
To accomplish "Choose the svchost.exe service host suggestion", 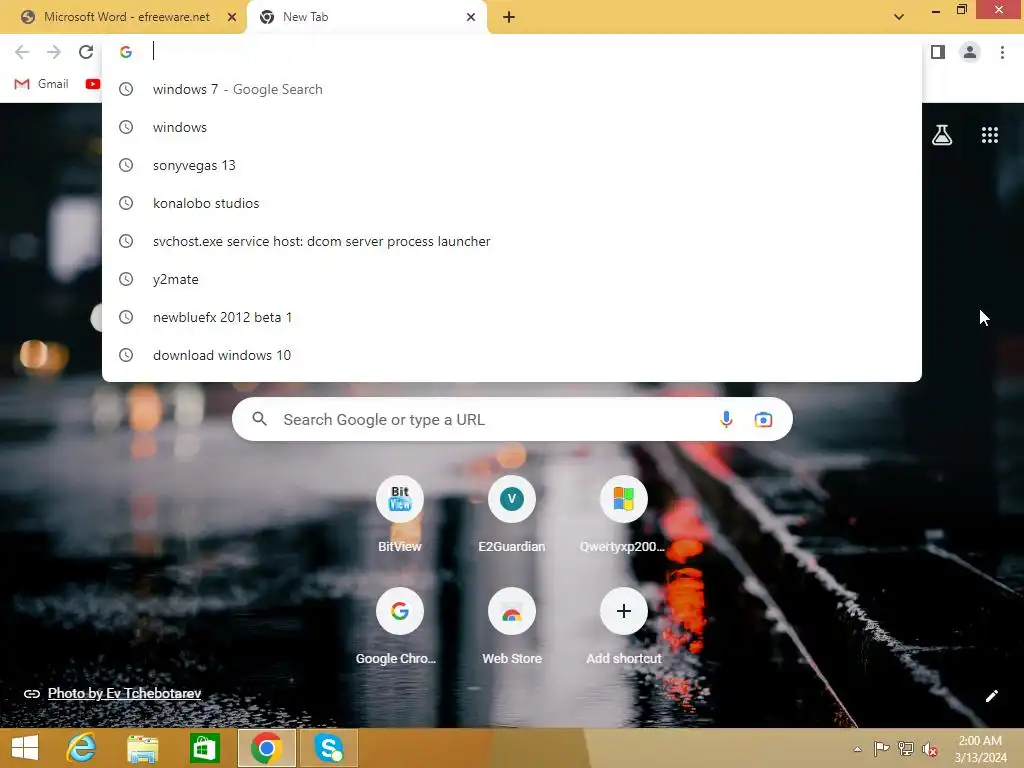I will [x=512, y=241].
